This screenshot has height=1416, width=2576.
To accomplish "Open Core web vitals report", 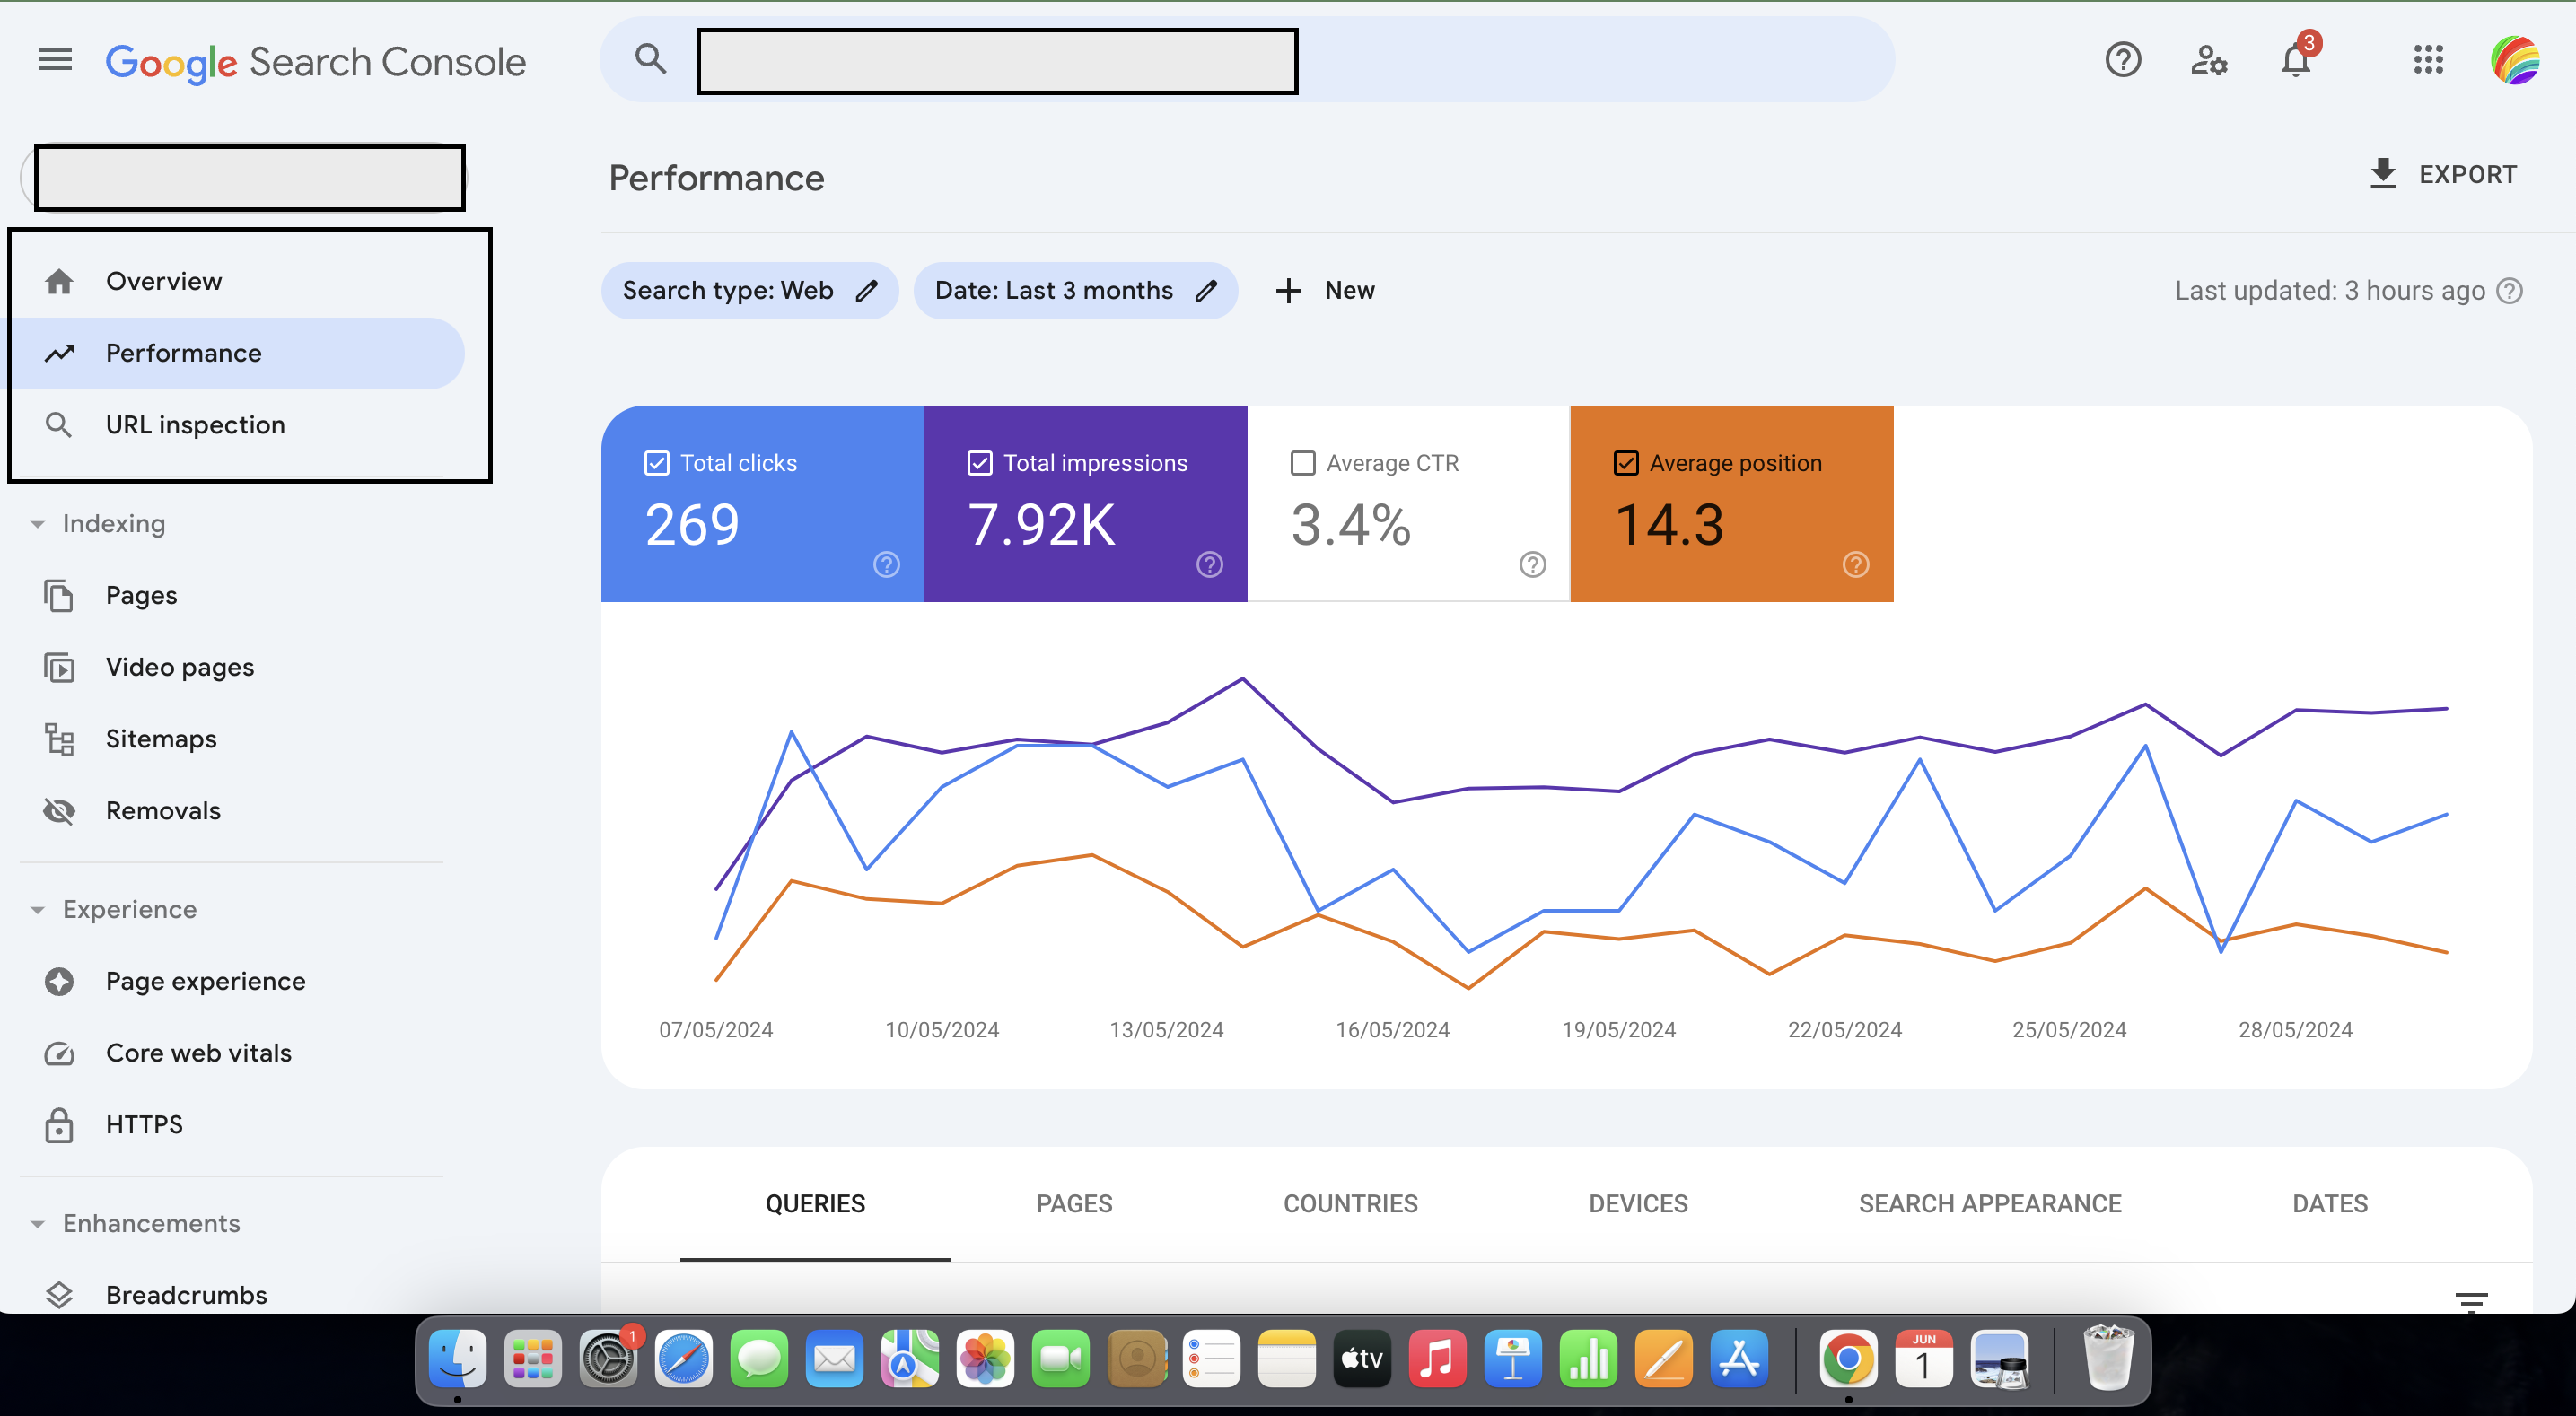I will point(198,1052).
